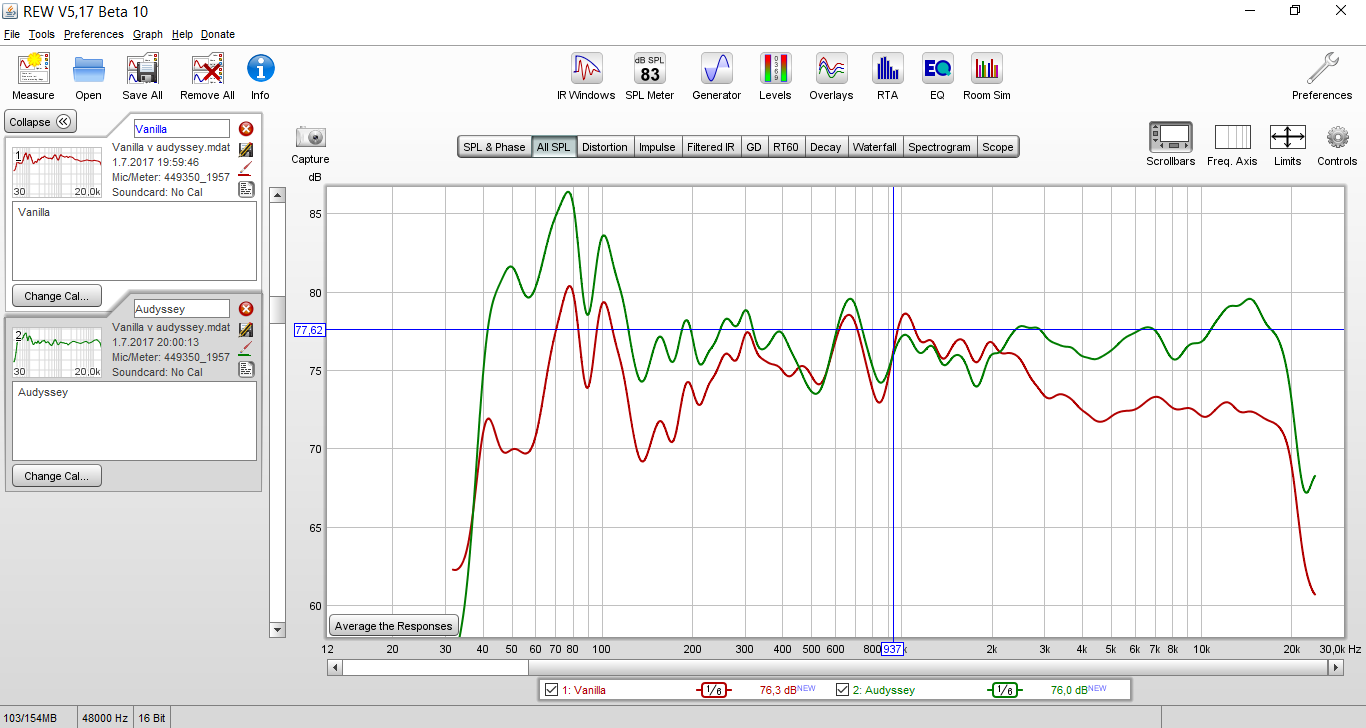
Task: Open Vanilla measurement notes icon
Action: [x=246, y=189]
